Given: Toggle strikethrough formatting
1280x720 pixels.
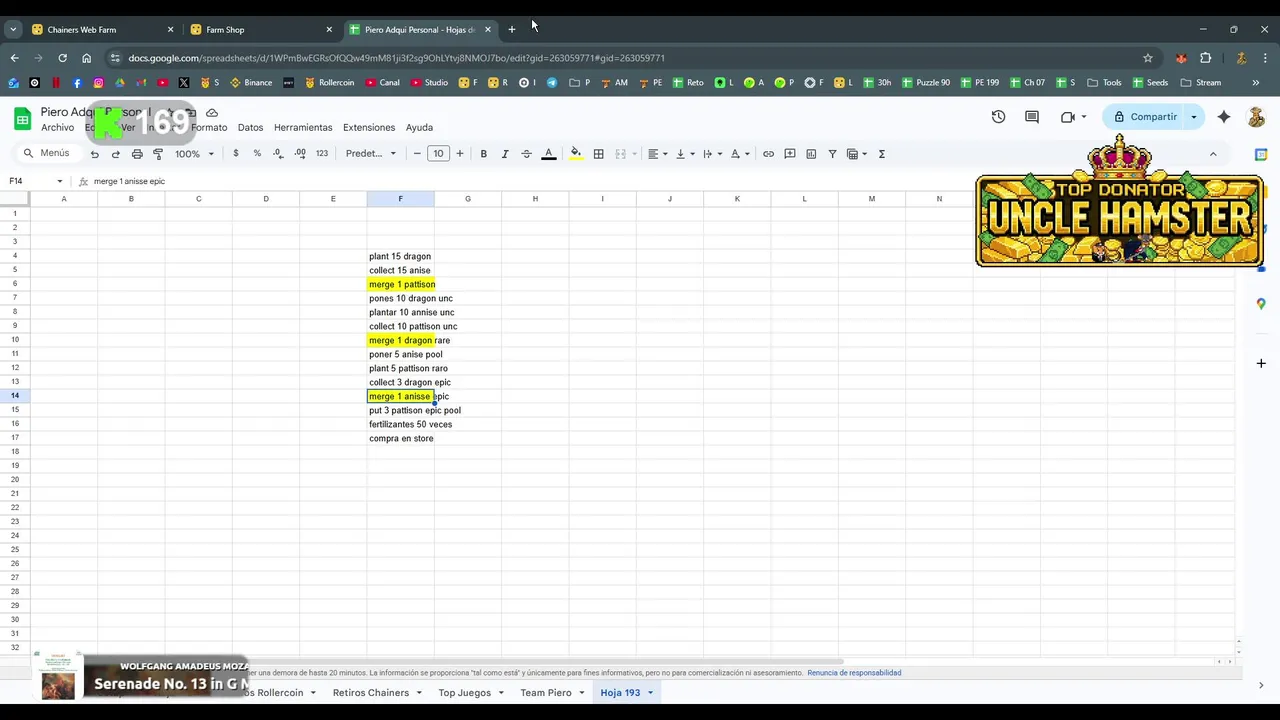Looking at the screenshot, I should 526,154.
